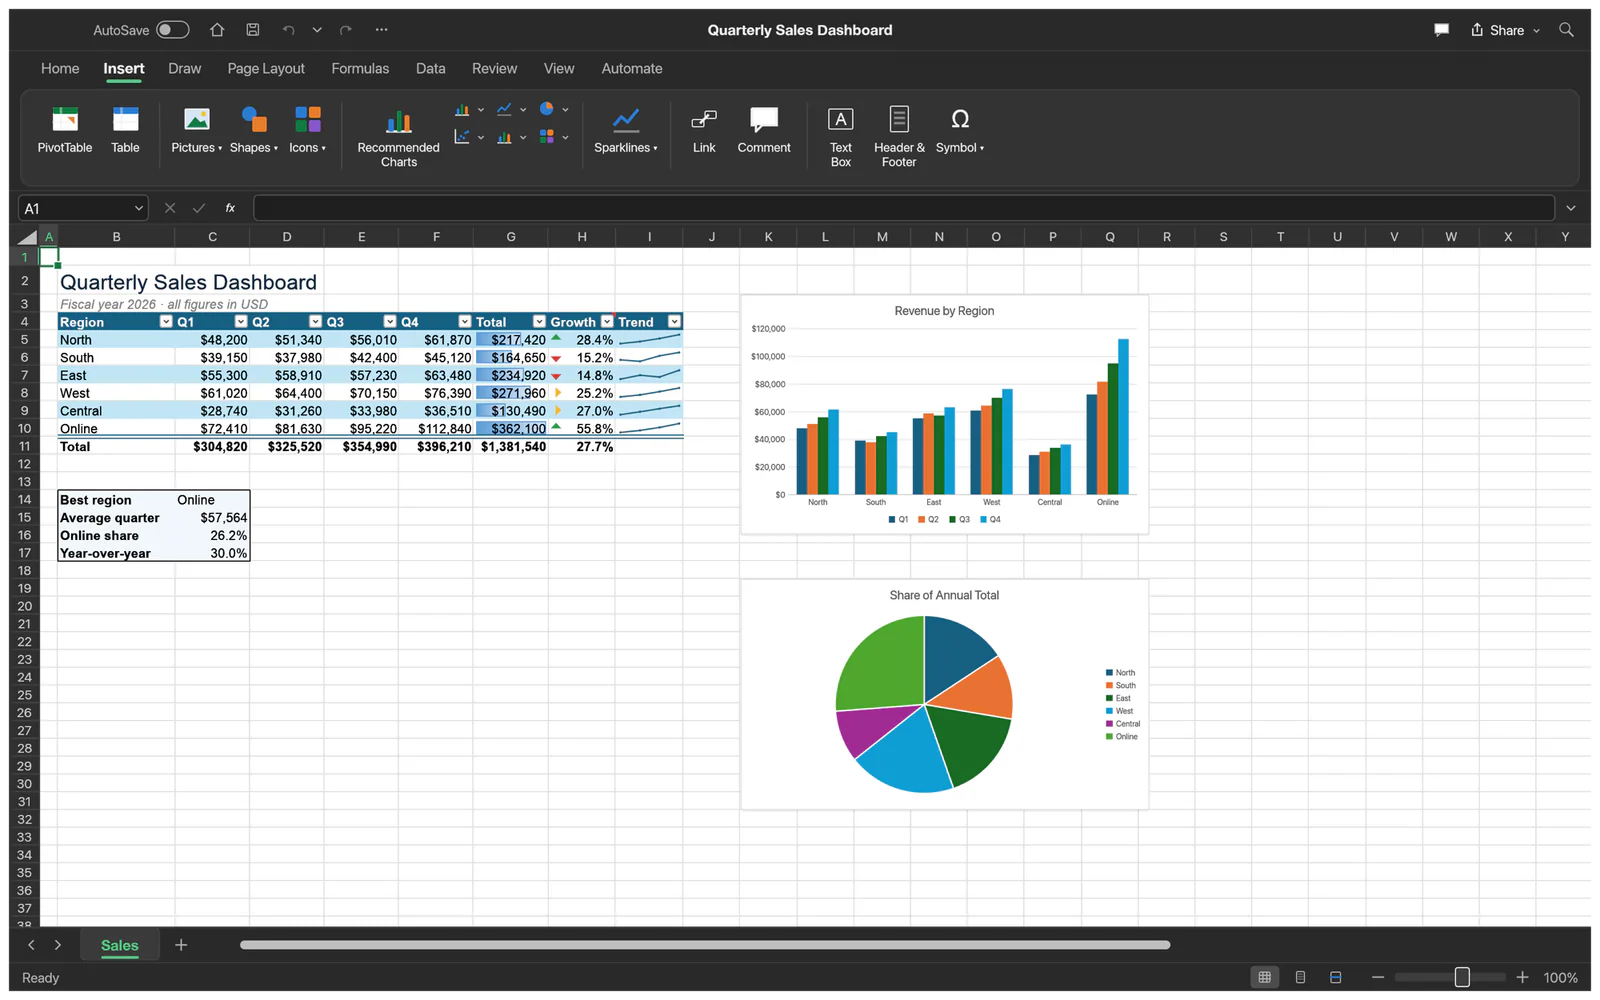Toggle Normal grid view button
The image size is (1600, 1000).
1264,977
